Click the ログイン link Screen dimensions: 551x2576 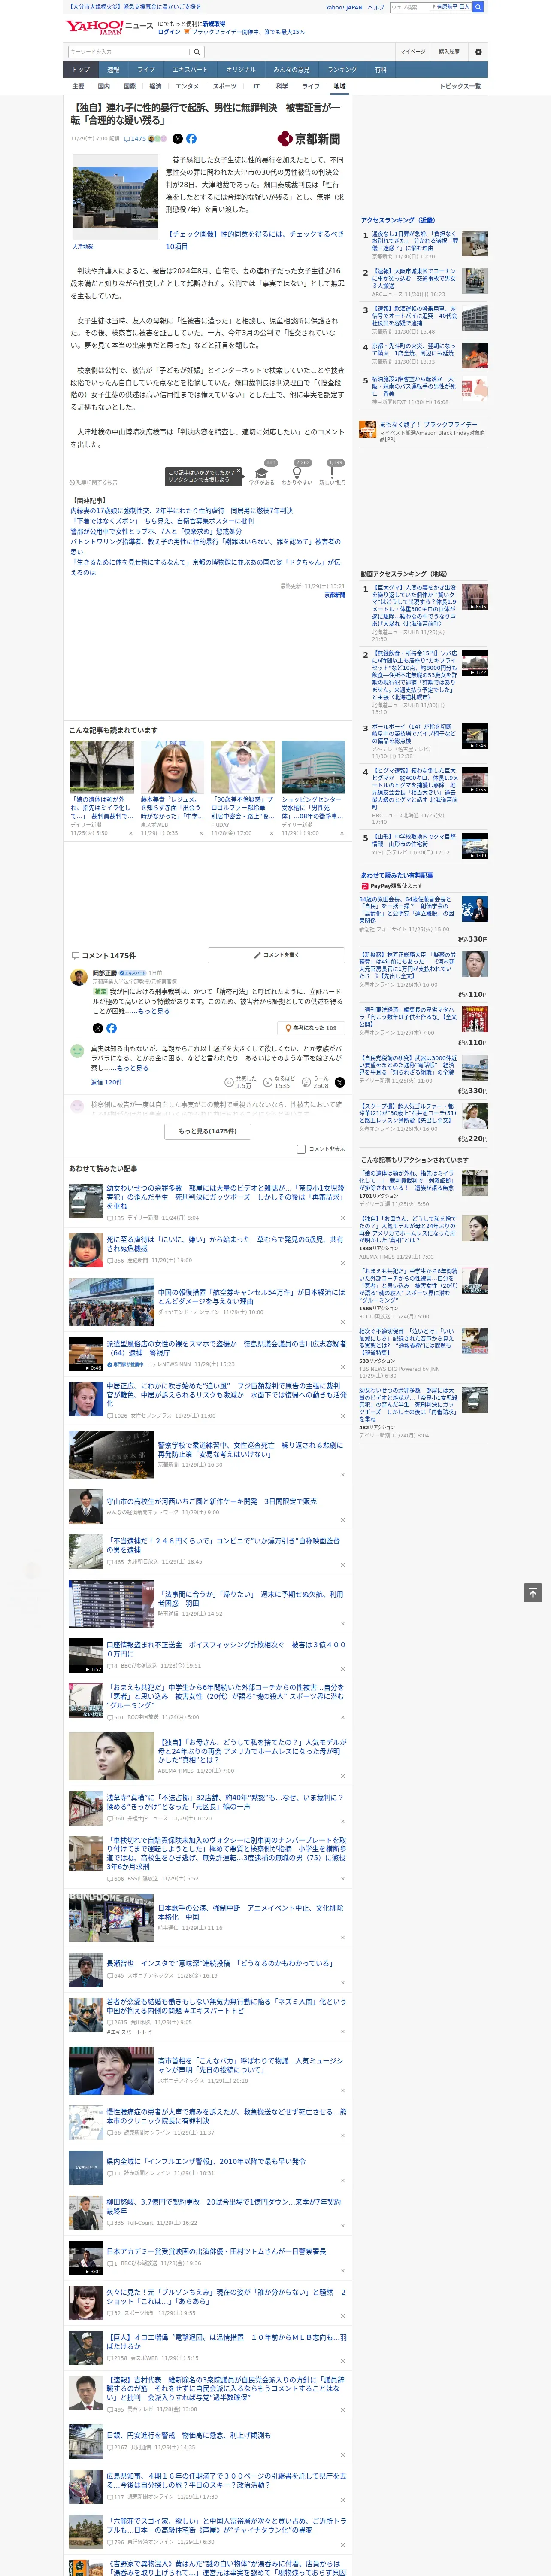tap(169, 32)
